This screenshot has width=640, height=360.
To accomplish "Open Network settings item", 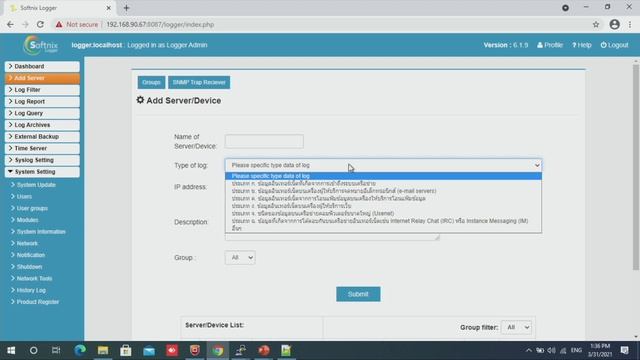I will [27, 243].
